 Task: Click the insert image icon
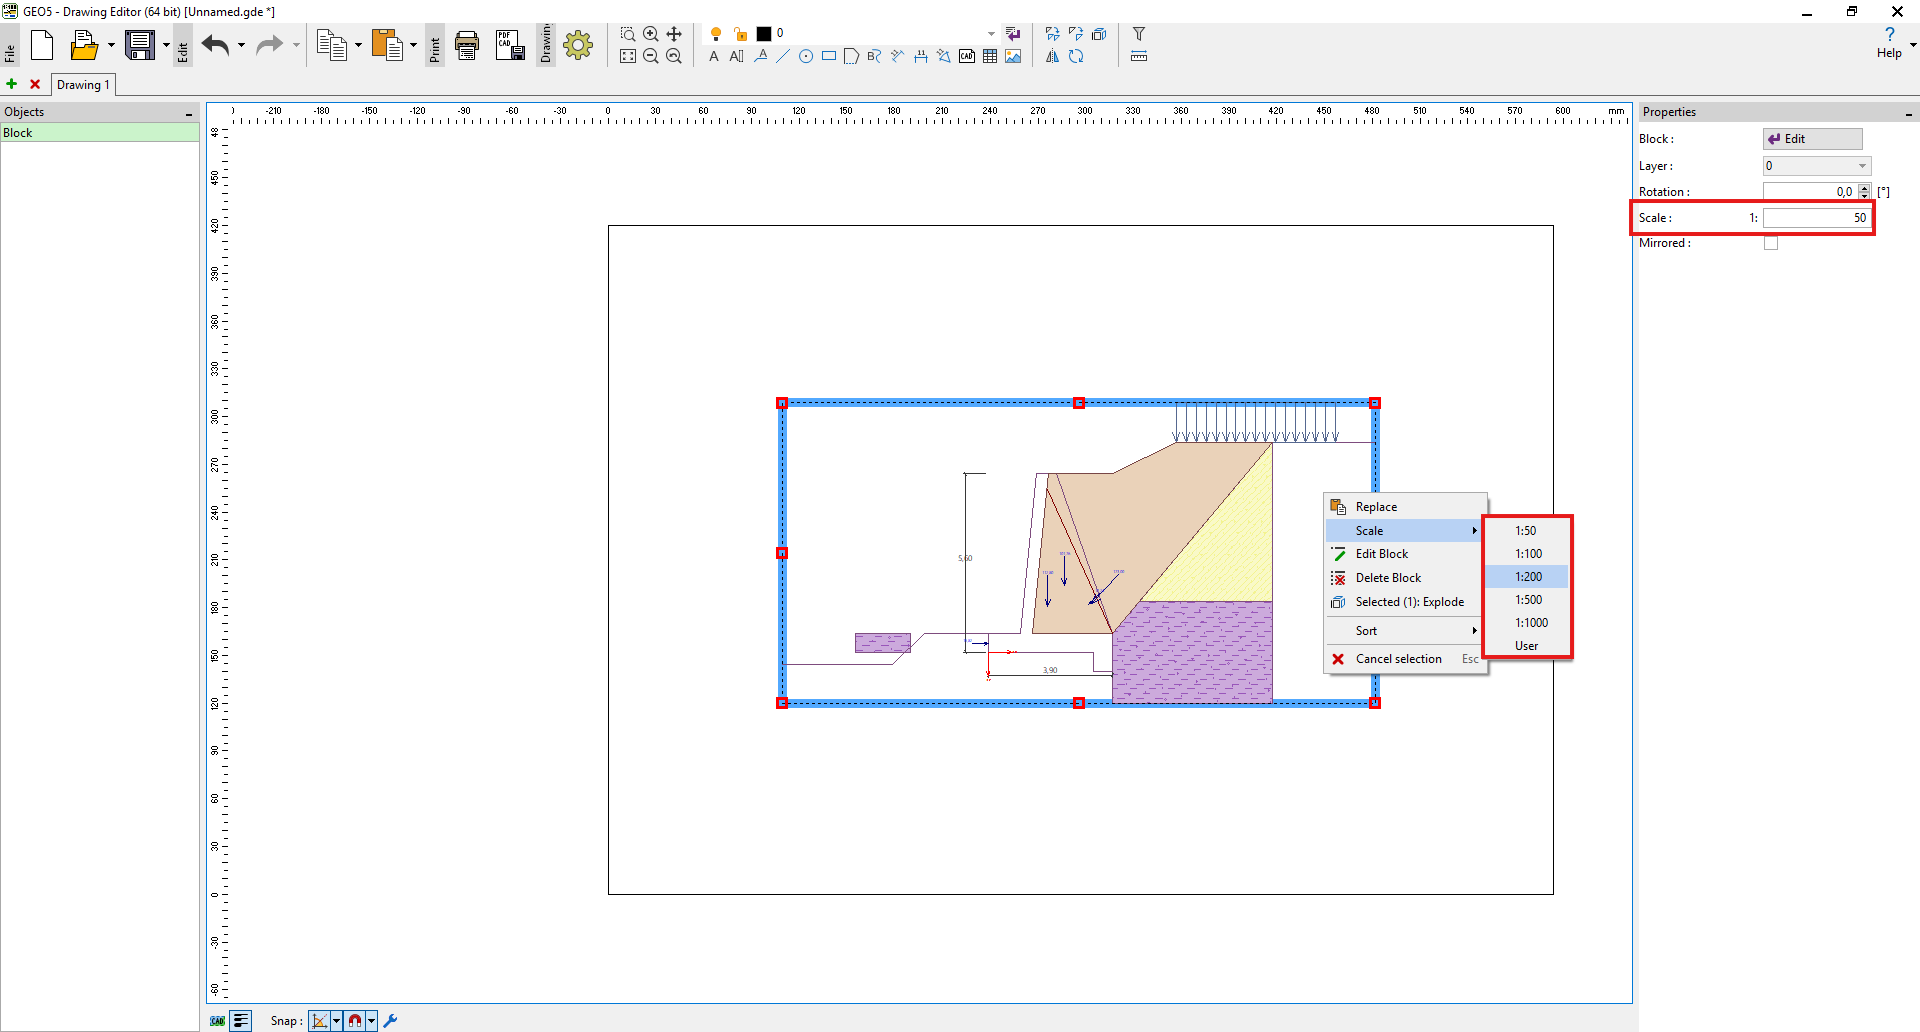(1013, 57)
